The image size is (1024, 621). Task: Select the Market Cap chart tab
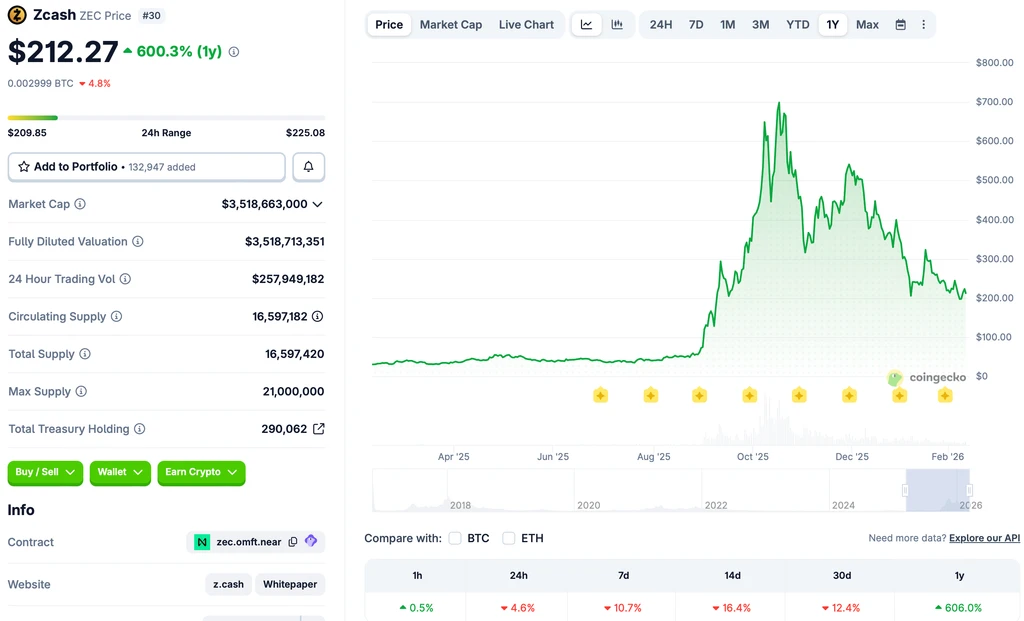(x=451, y=25)
